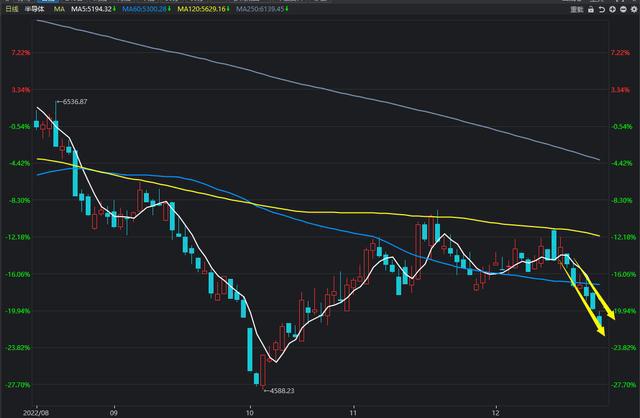Click the left axis -27.70% label
The image size is (640, 418).
tap(18, 385)
